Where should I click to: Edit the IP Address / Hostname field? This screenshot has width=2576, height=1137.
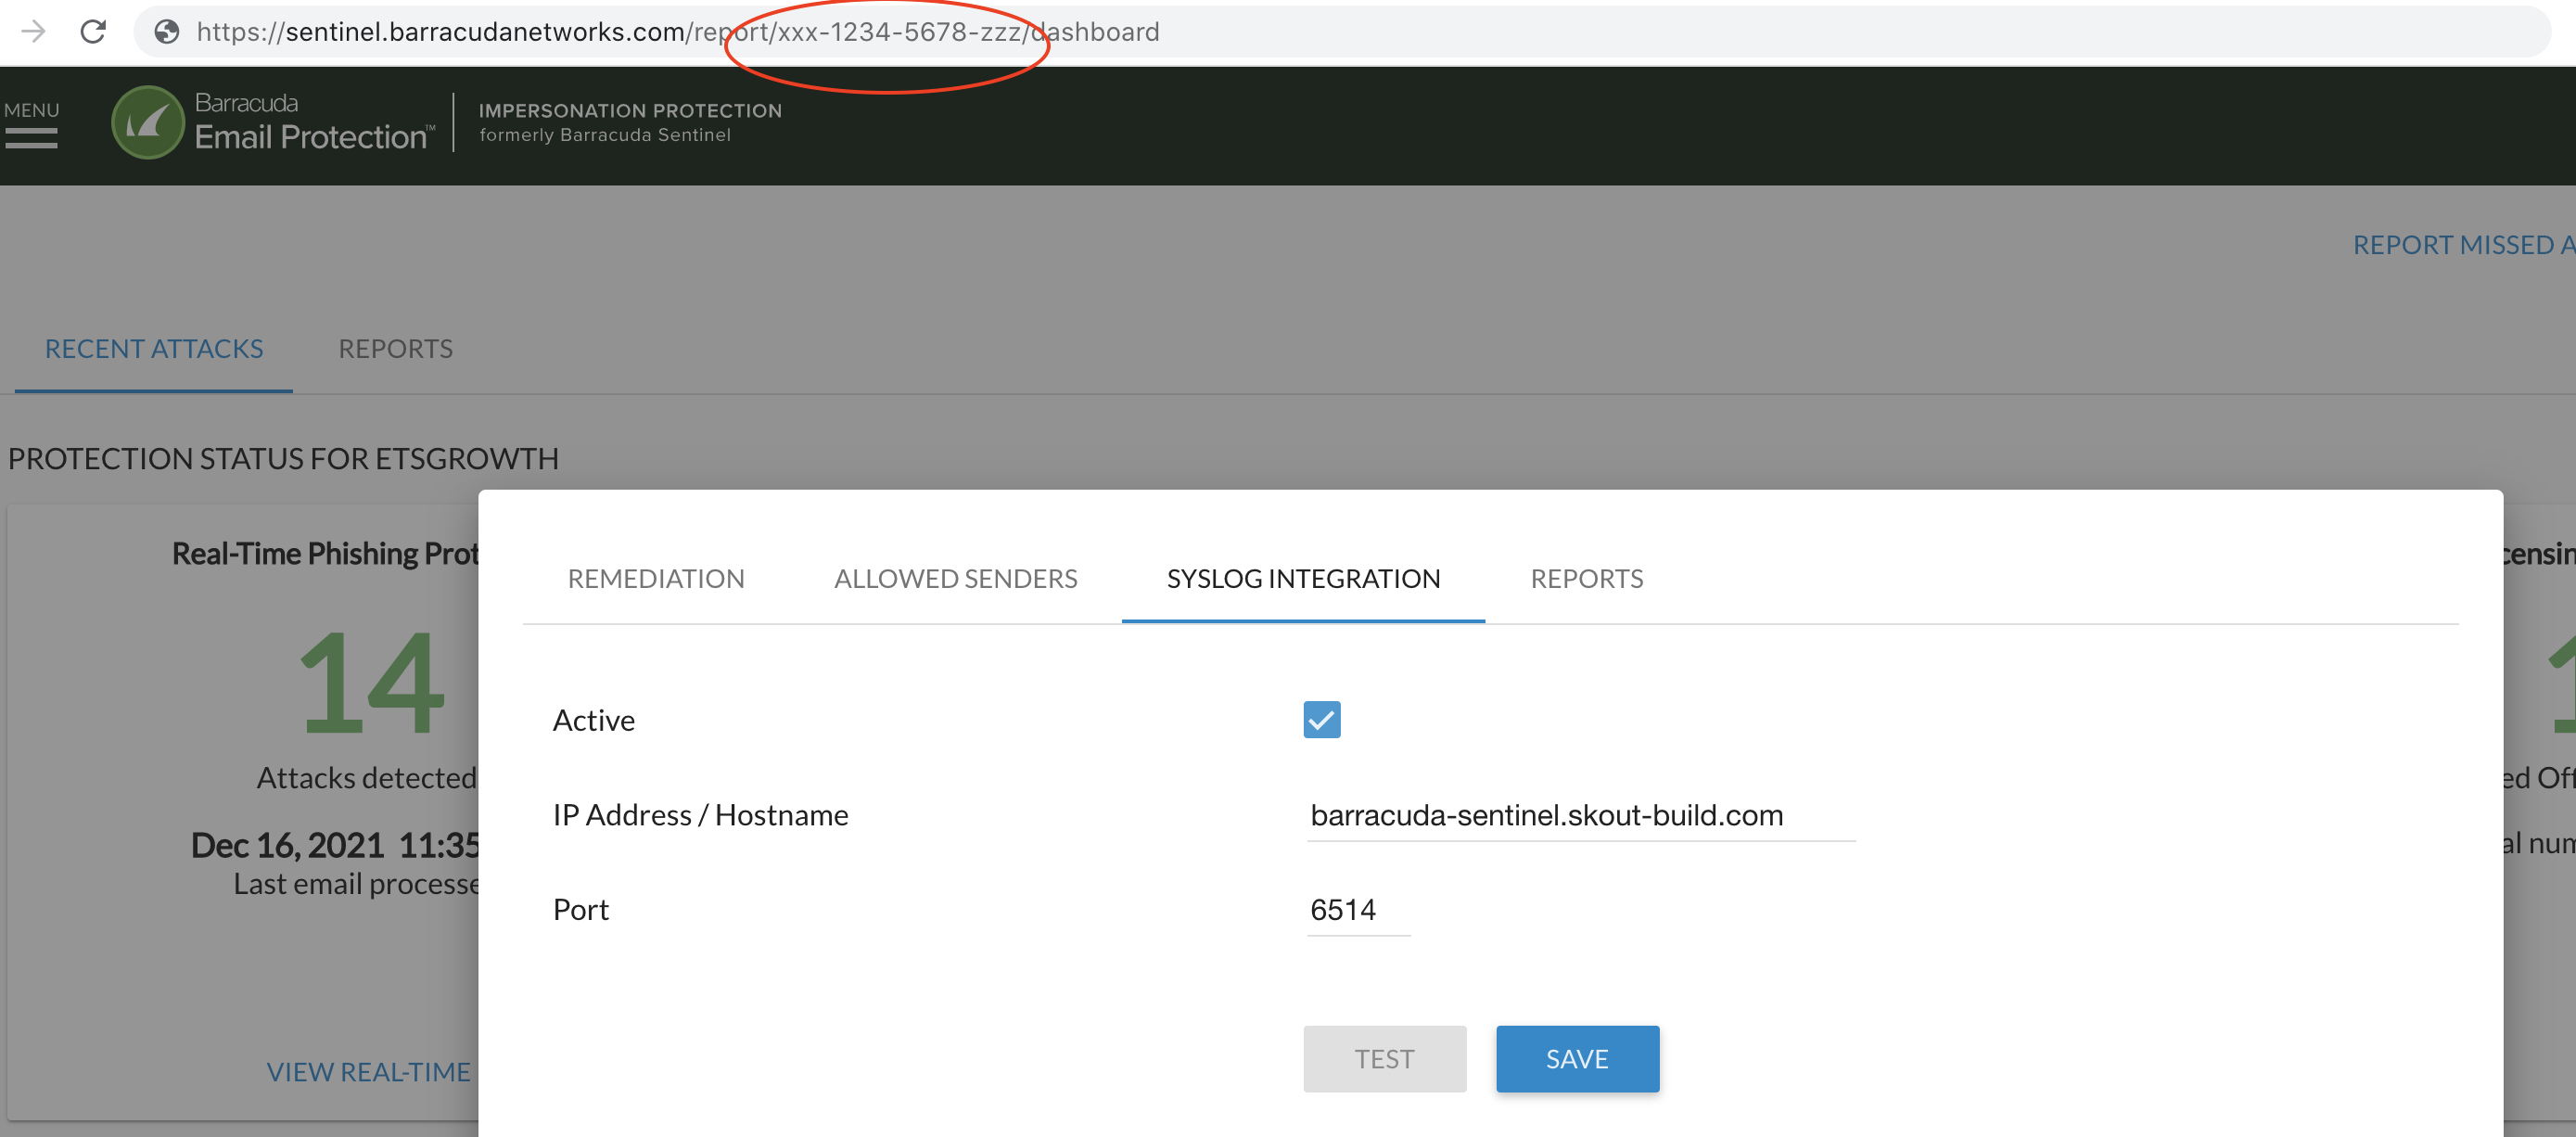(1580, 815)
